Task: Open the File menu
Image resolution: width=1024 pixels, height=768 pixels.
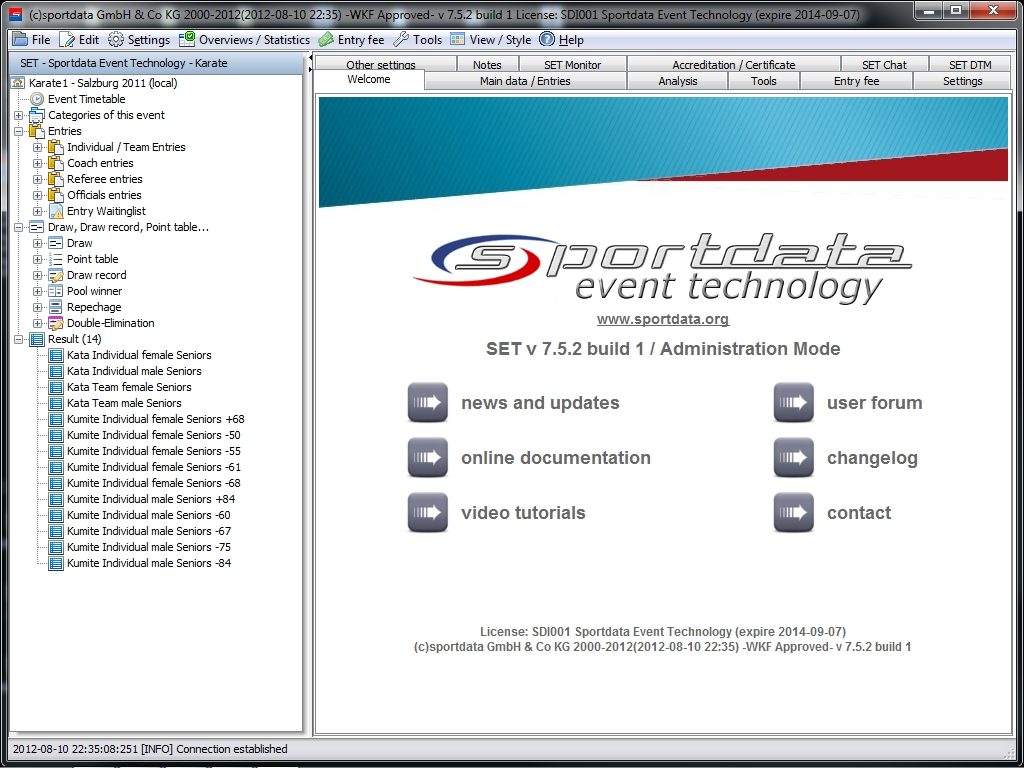Action: click(x=31, y=40)
